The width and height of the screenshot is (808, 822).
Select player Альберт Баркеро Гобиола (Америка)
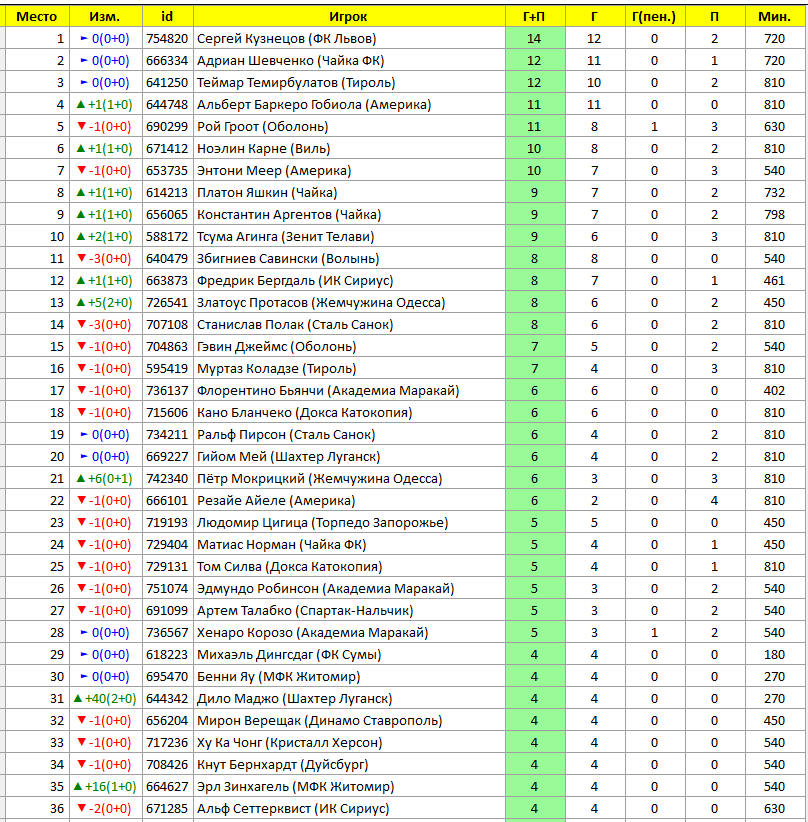point(314,105)
